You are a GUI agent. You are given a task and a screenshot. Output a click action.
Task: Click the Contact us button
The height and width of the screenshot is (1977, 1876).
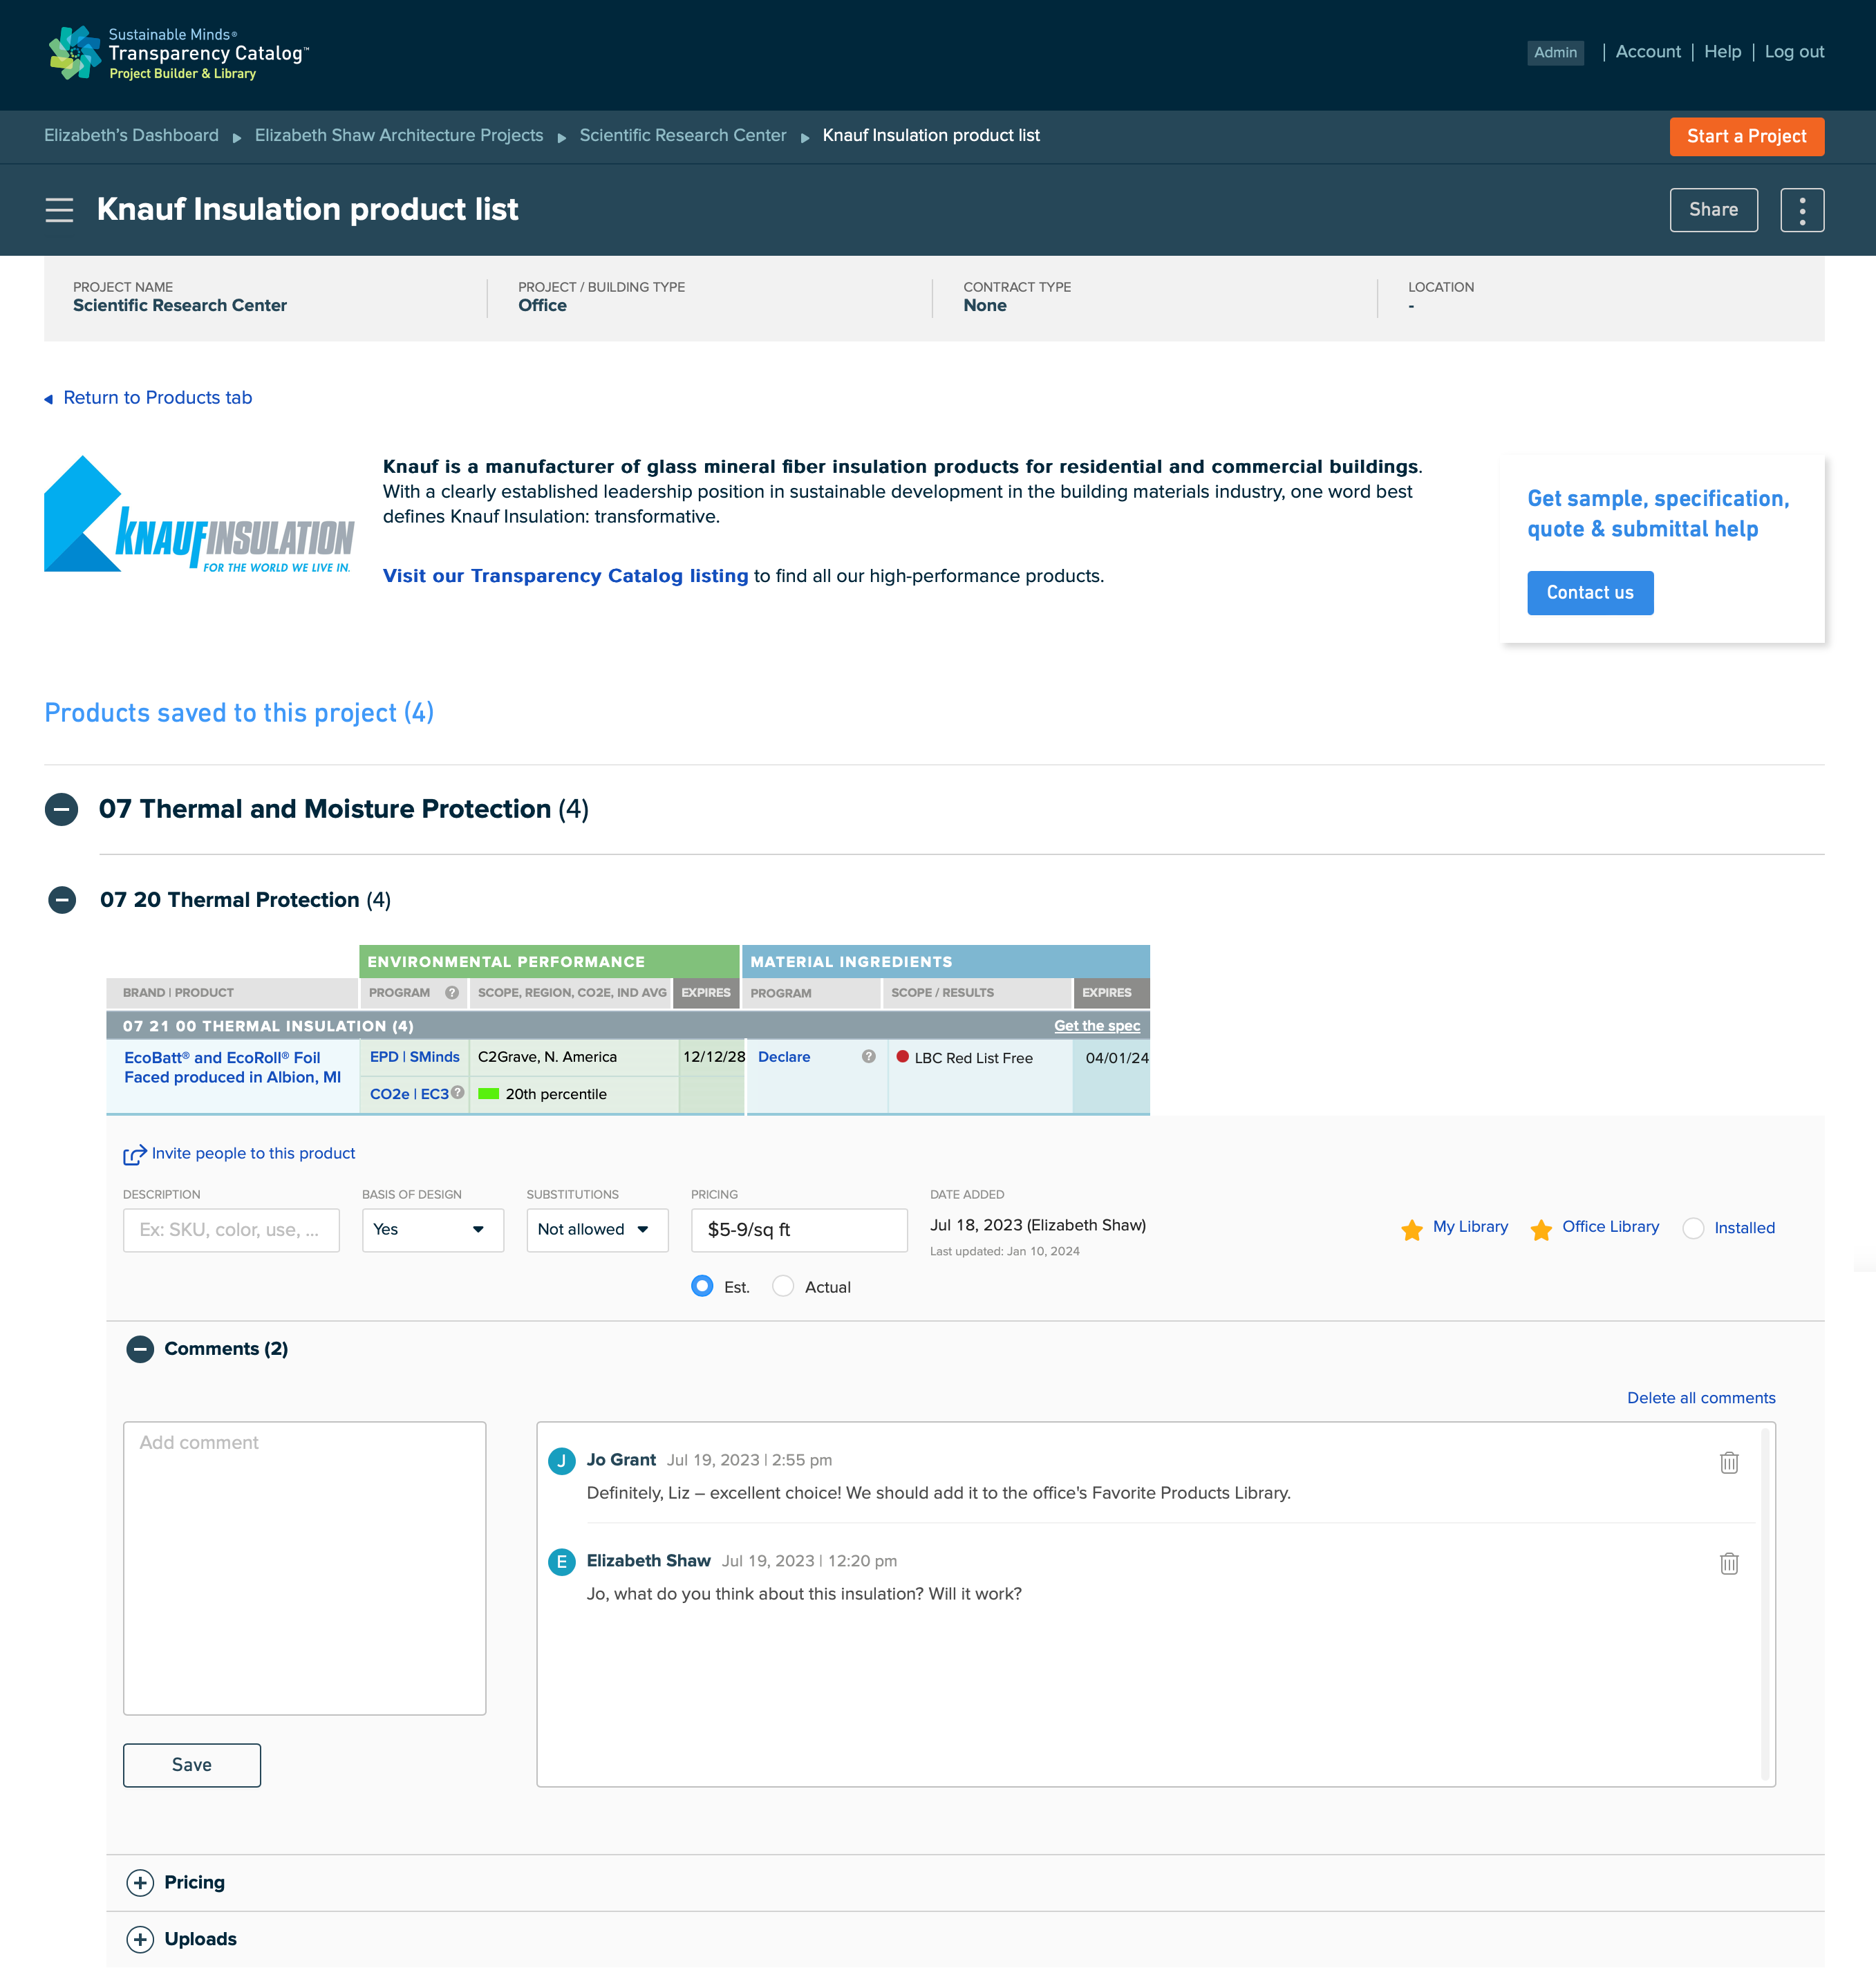[x=1589, y=592]
